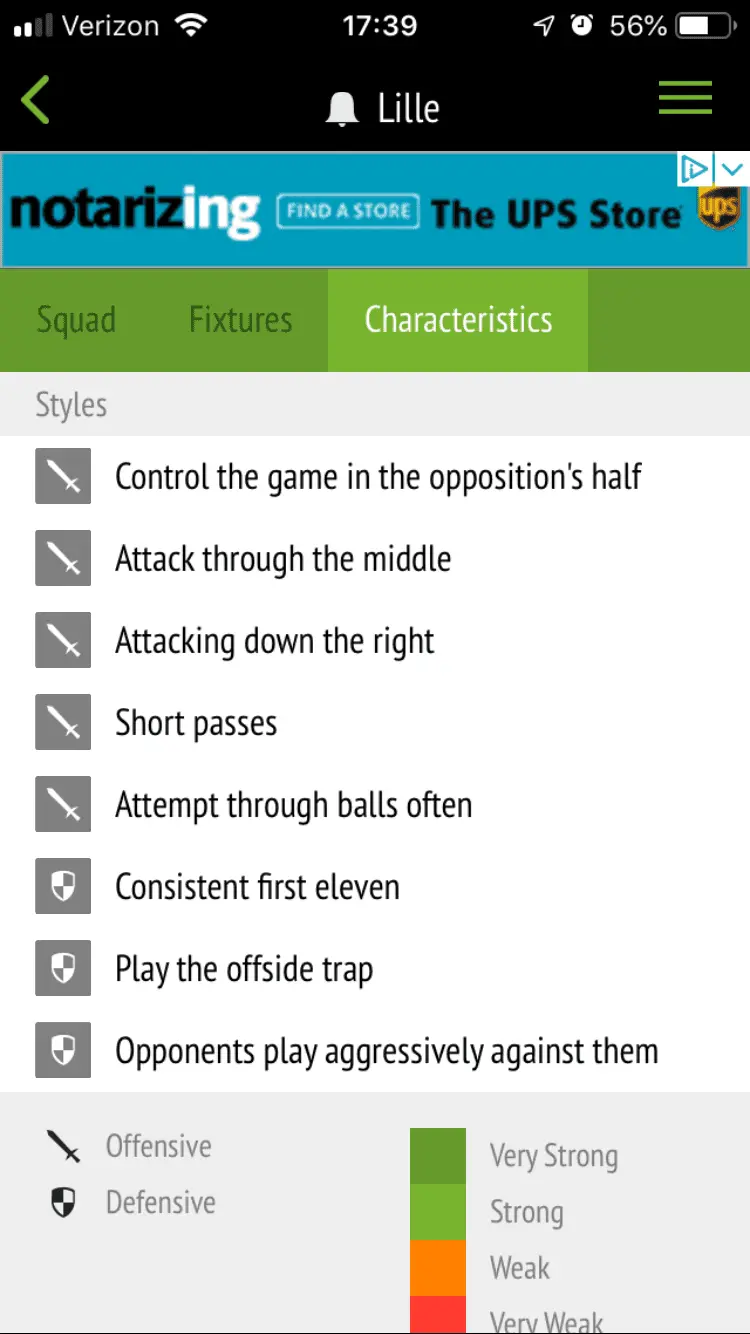Tap the green back arrow
The width and height of the screenshot is (750, 1334).
(36, 101)
